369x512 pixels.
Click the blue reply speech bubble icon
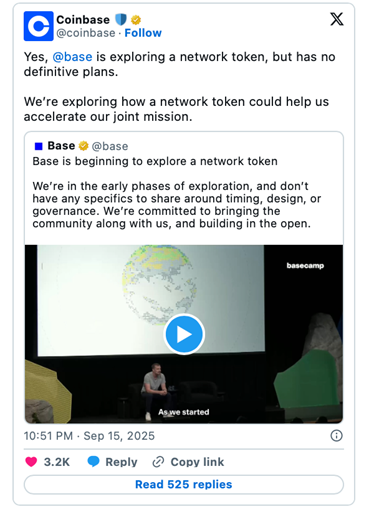tap(93, 462)
